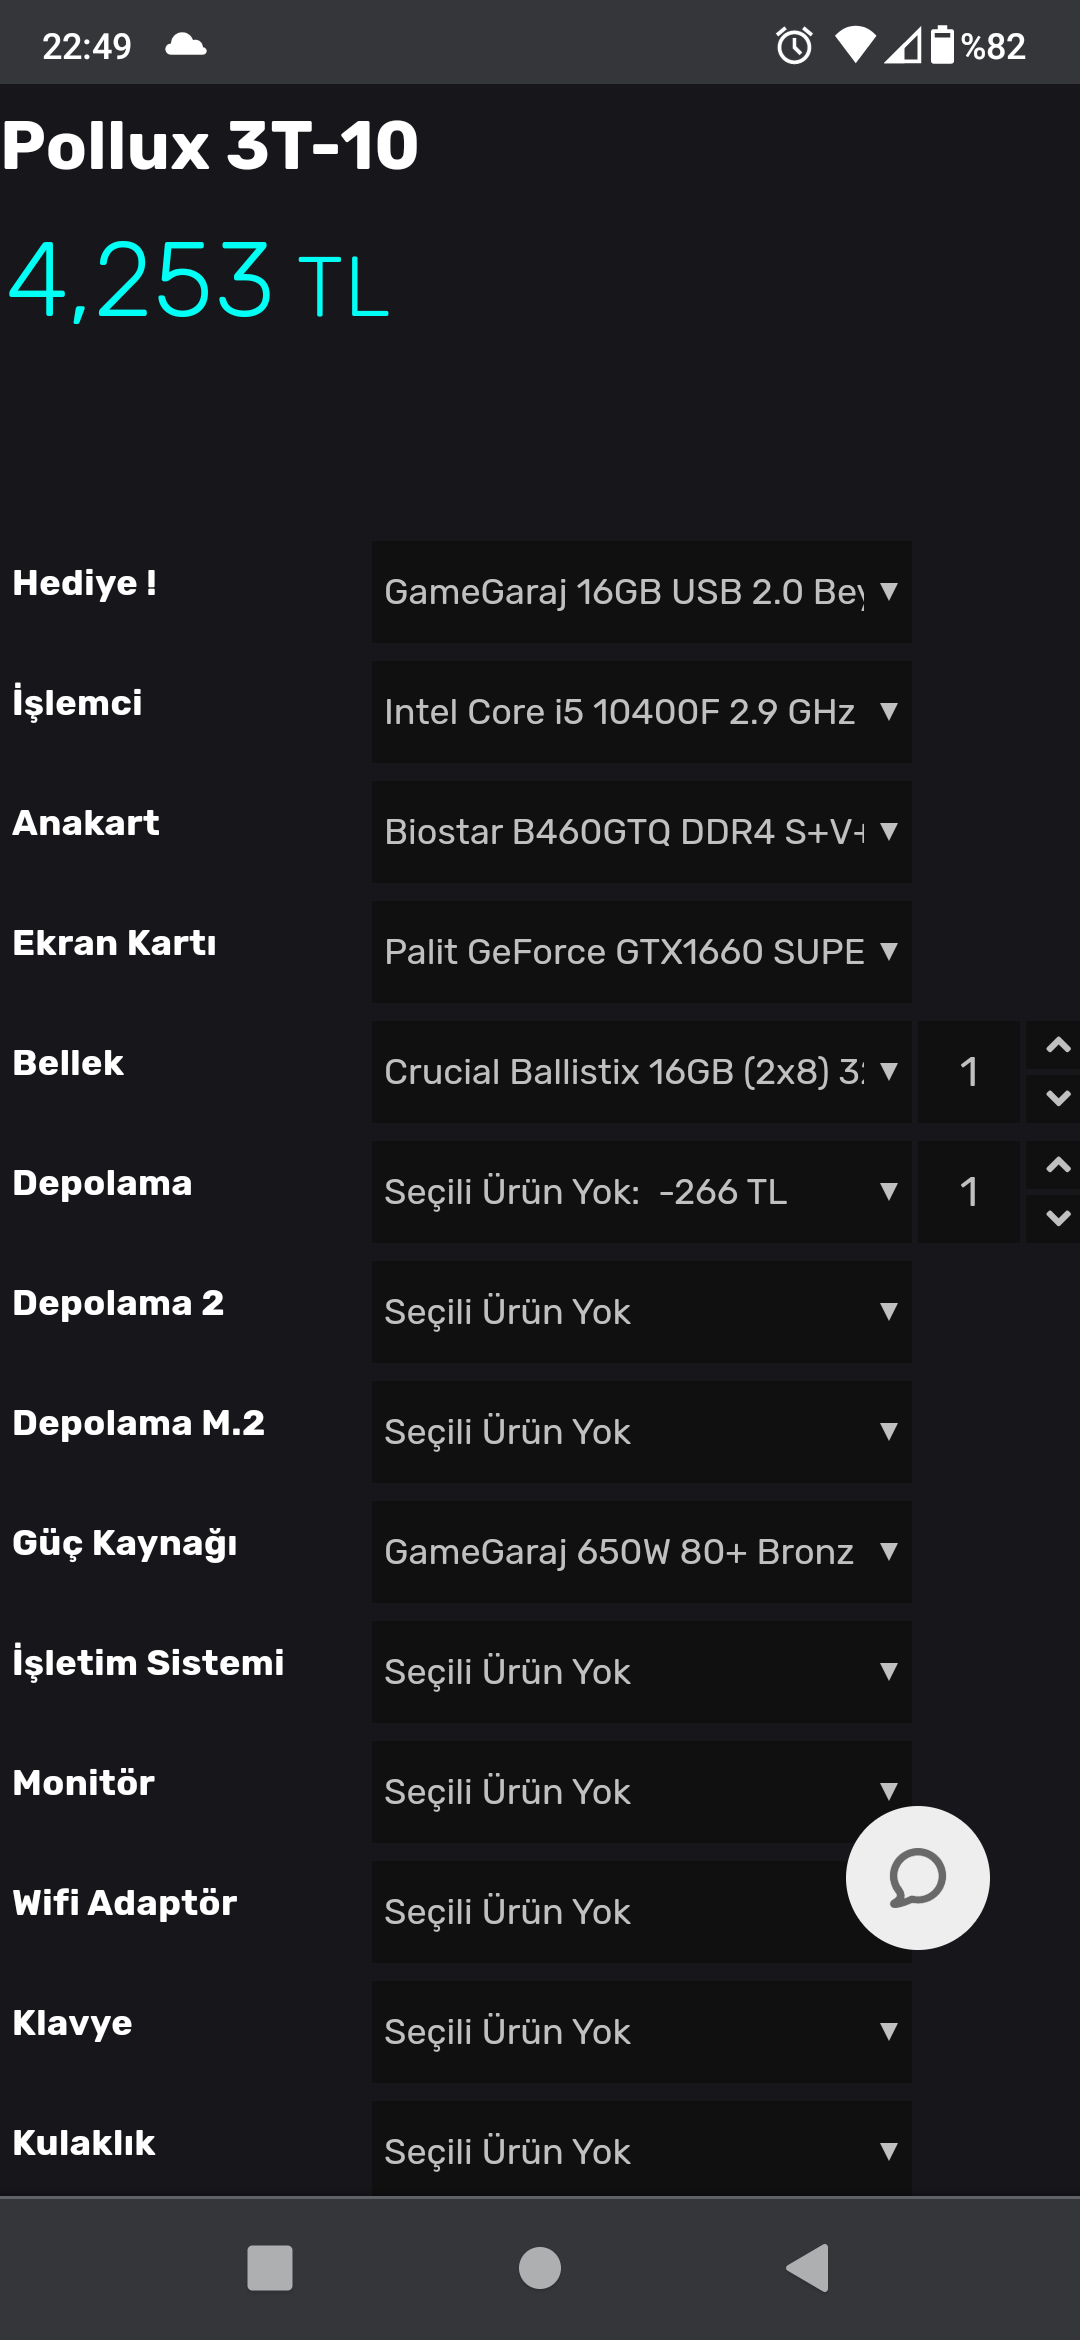
Task: Tap the Android home circle button
Action: coord(540,2267)
